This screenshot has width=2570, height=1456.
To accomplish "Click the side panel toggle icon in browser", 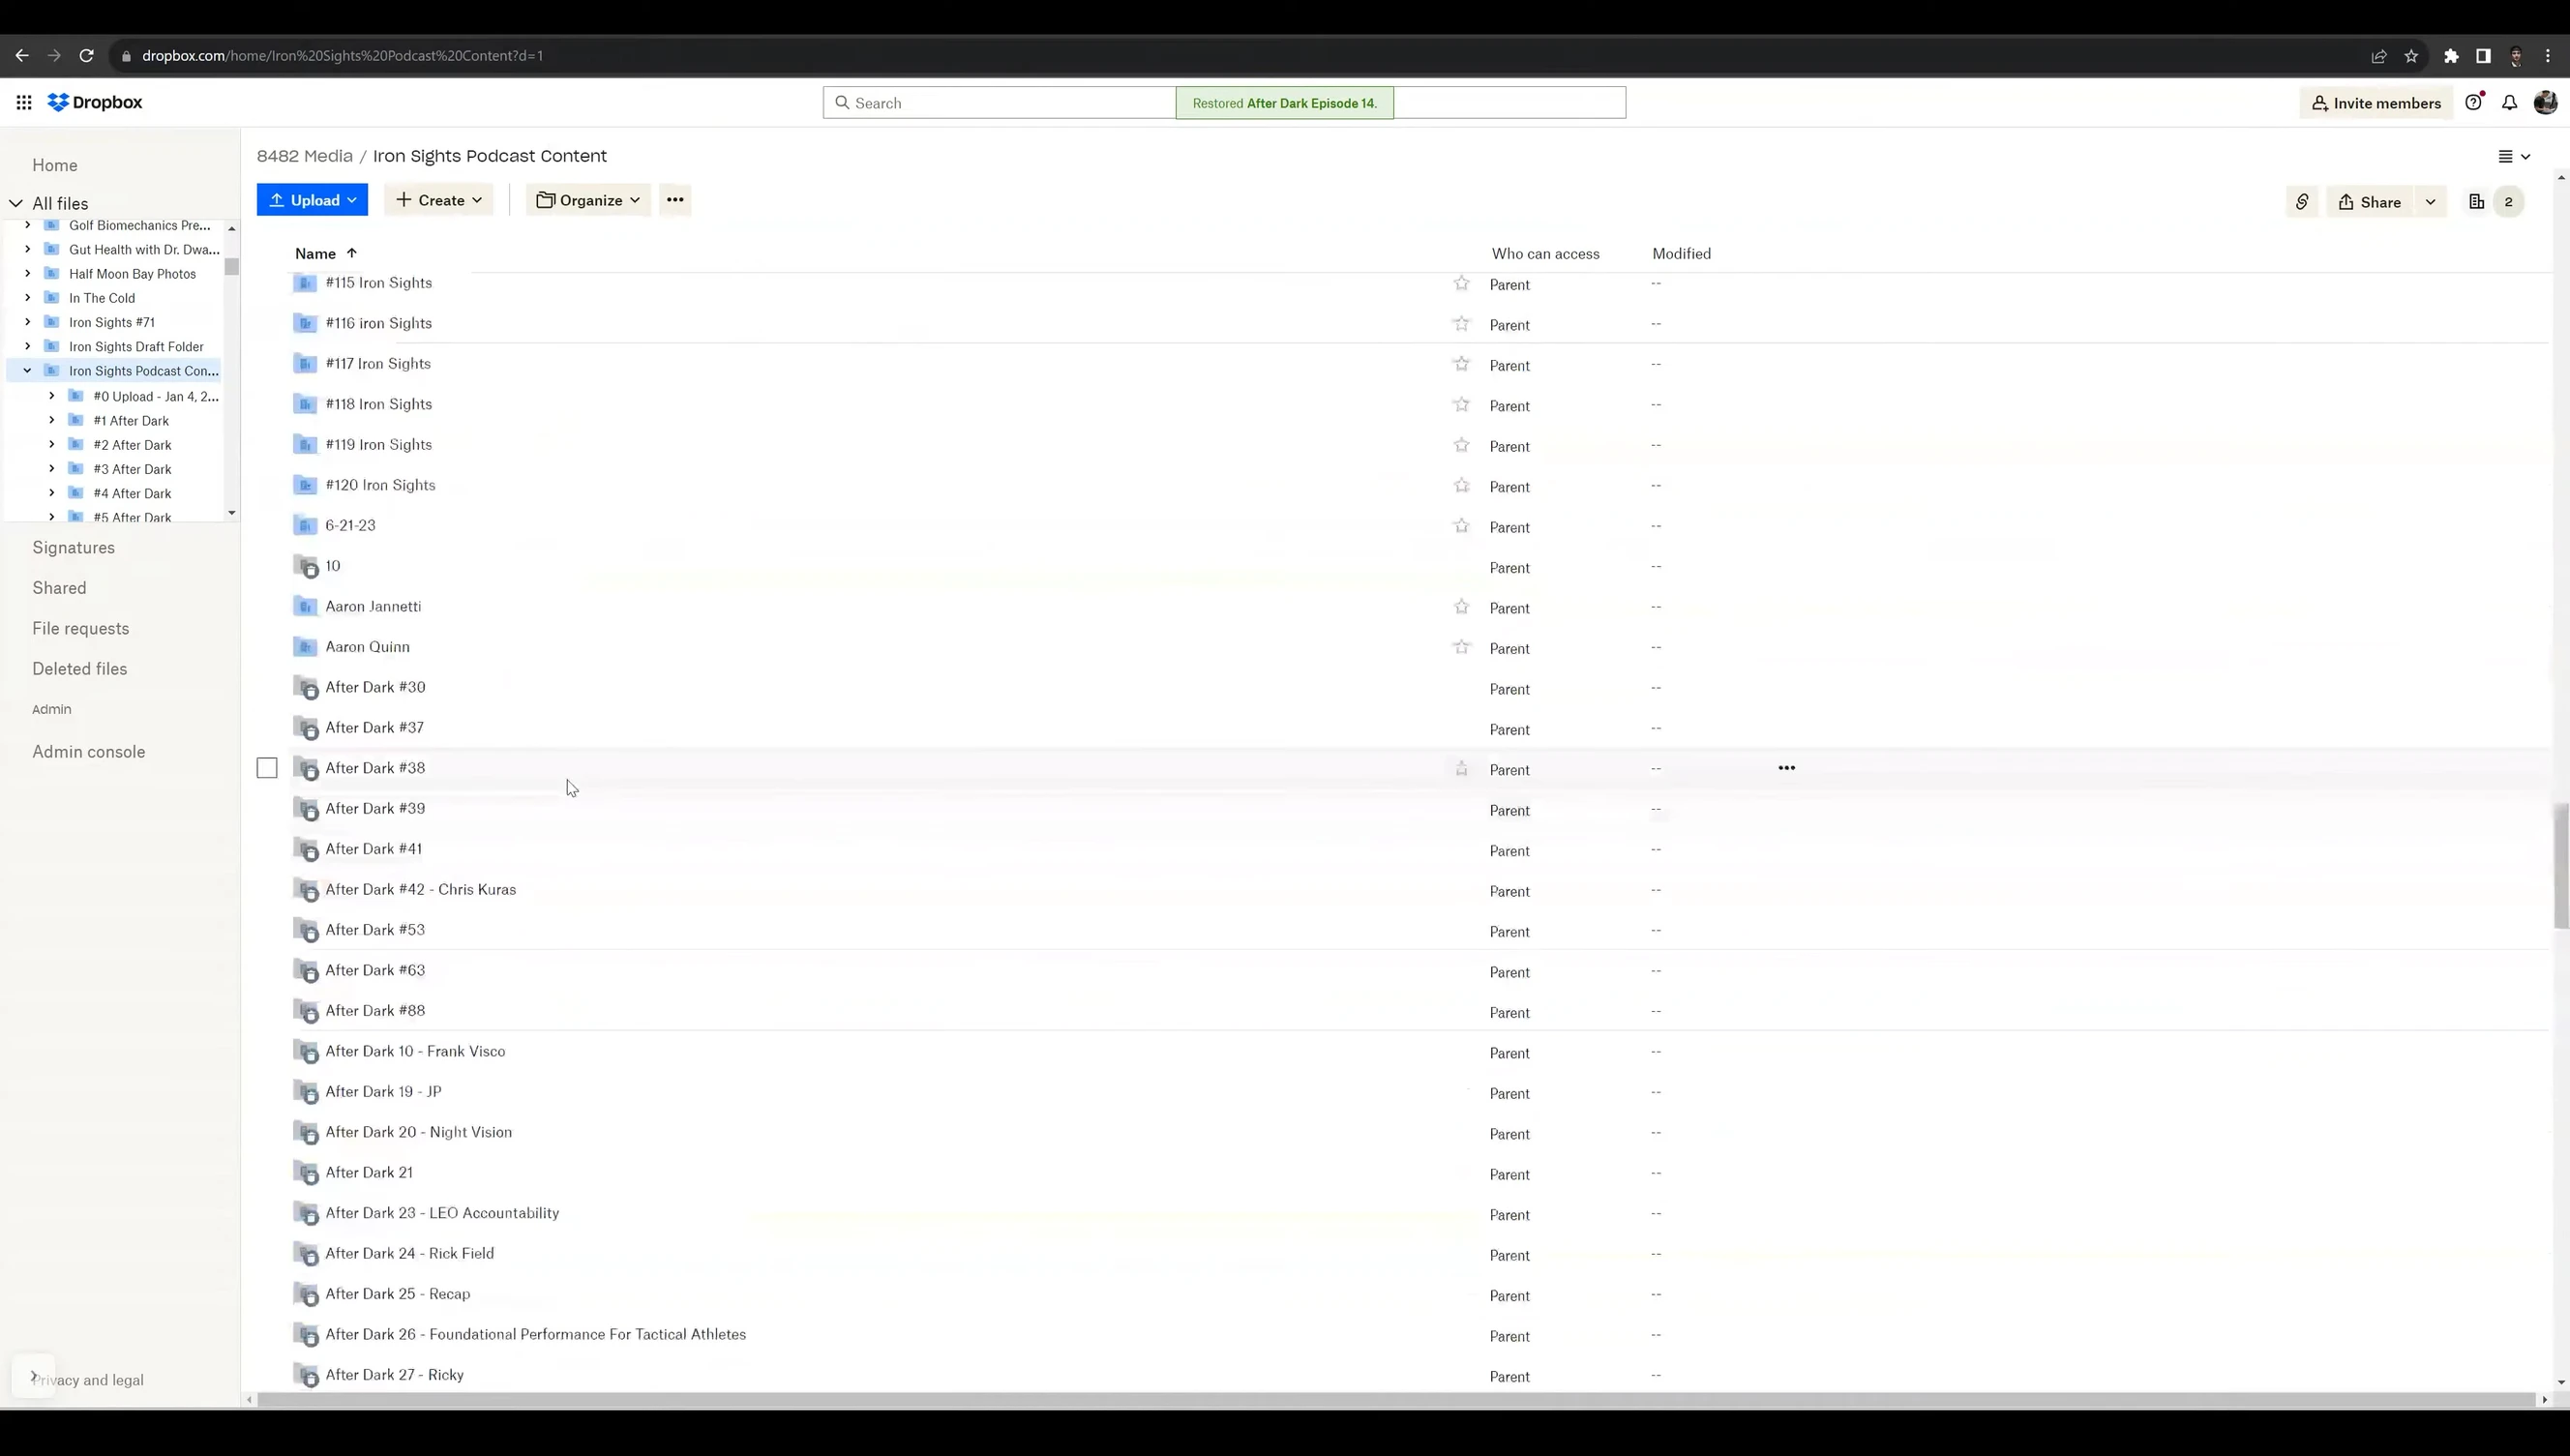I will (2482, 56).
